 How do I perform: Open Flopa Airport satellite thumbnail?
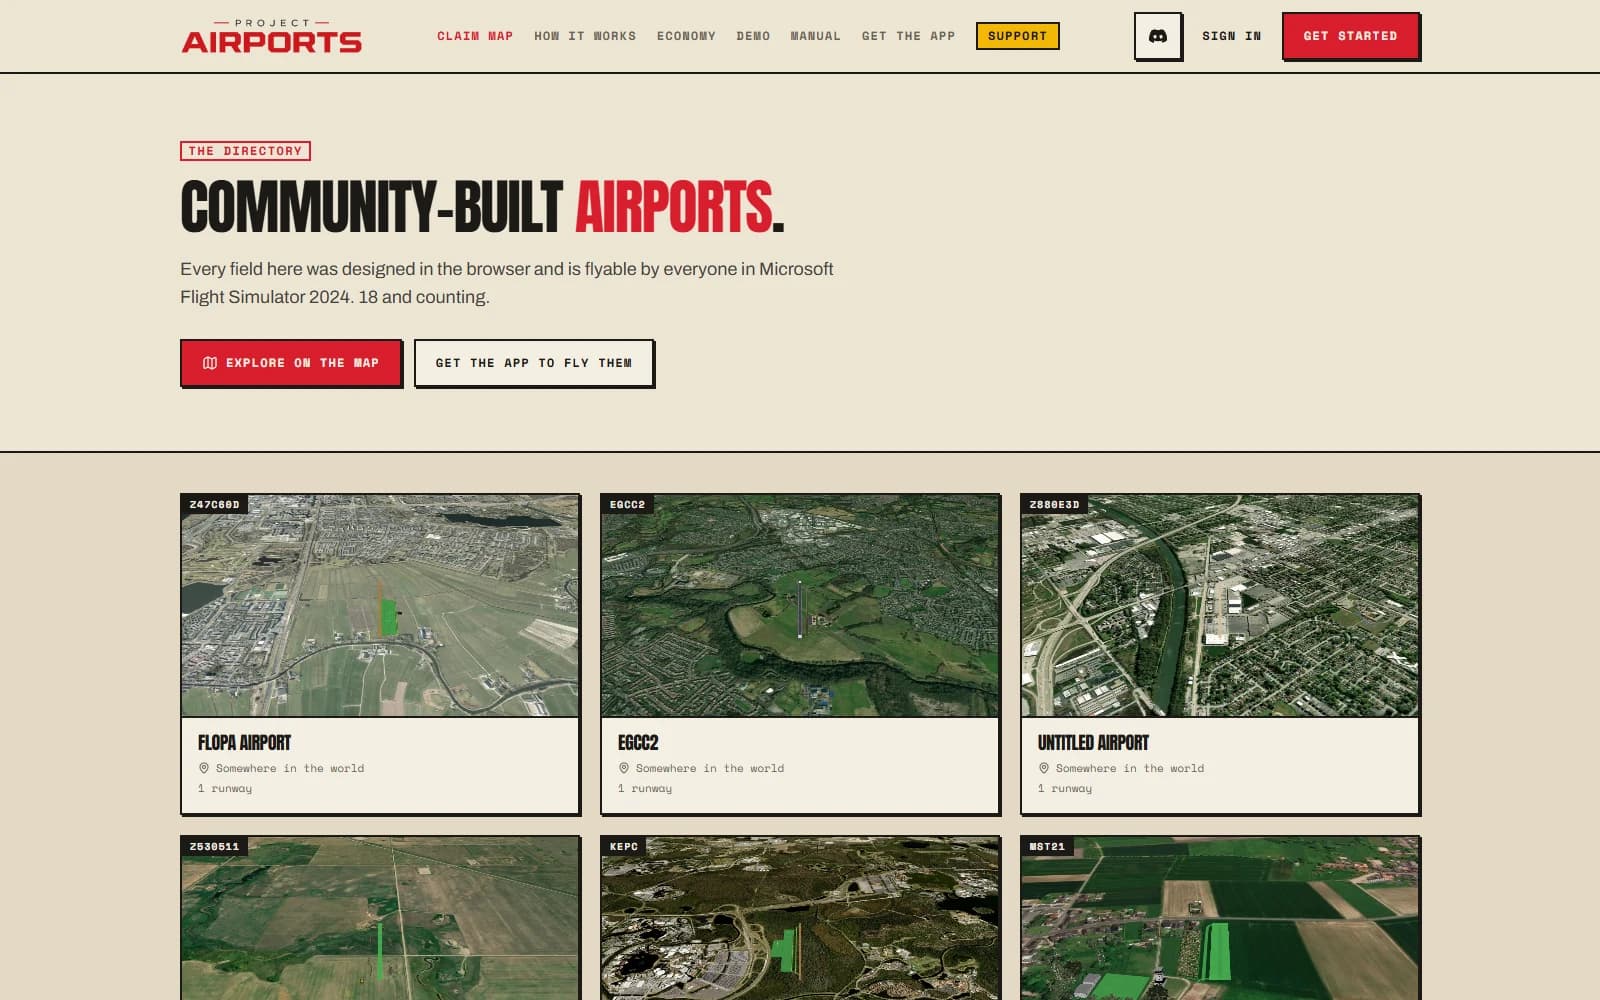[x=380, y=606]
